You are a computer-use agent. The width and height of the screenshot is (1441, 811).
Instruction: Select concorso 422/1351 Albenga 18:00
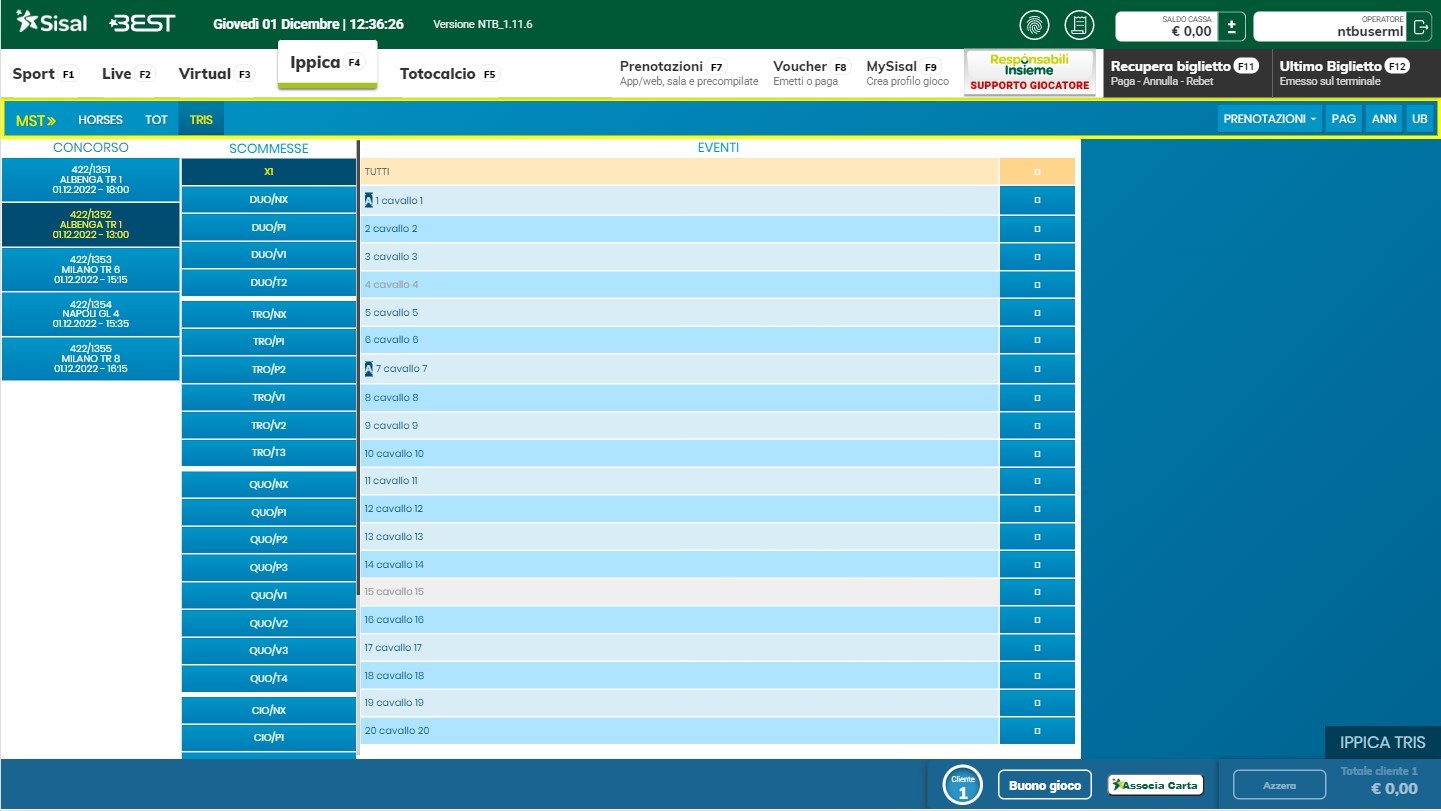click(90, 180)
